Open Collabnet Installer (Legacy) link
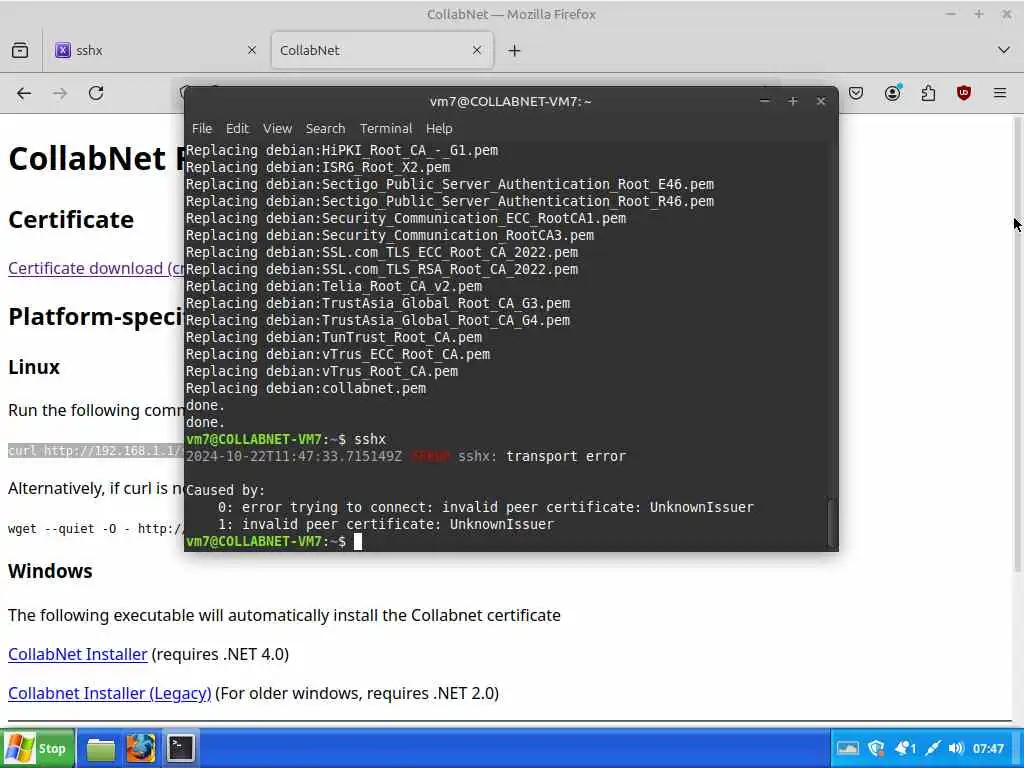1024x768 pixels. 110,694
